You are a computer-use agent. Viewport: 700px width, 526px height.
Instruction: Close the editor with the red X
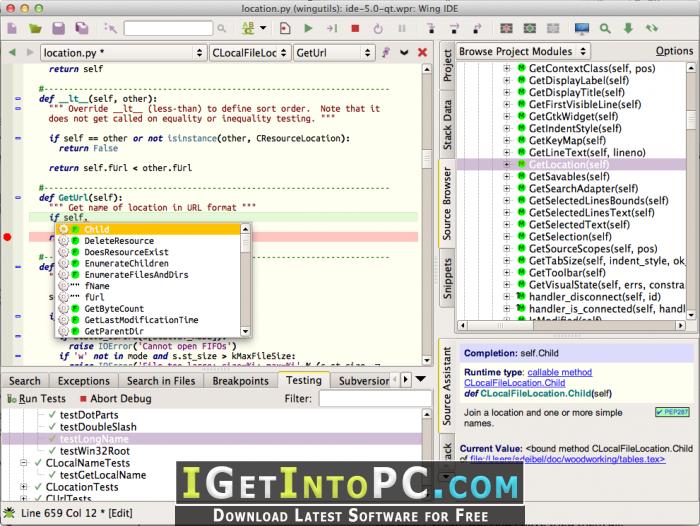point(422,53)
